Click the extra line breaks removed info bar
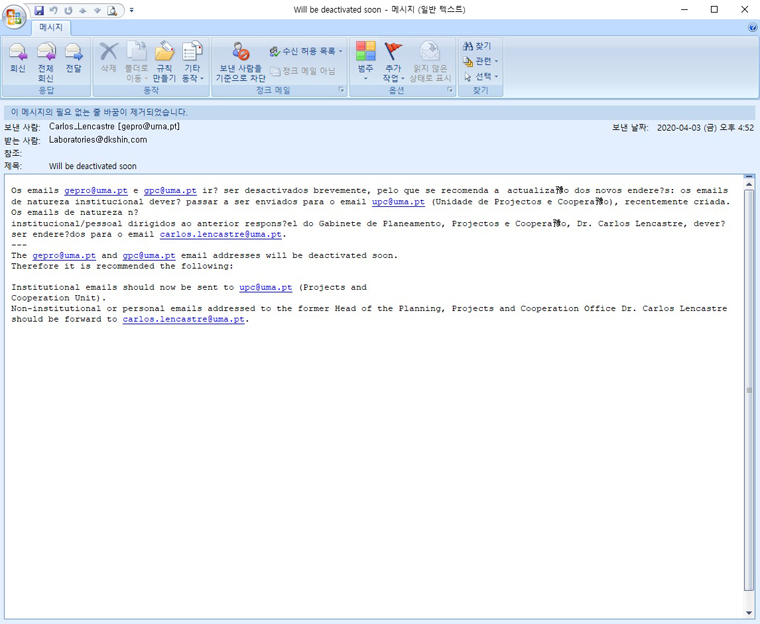The width and height of the screenshot is (760, 624). (x=100, y=112)
